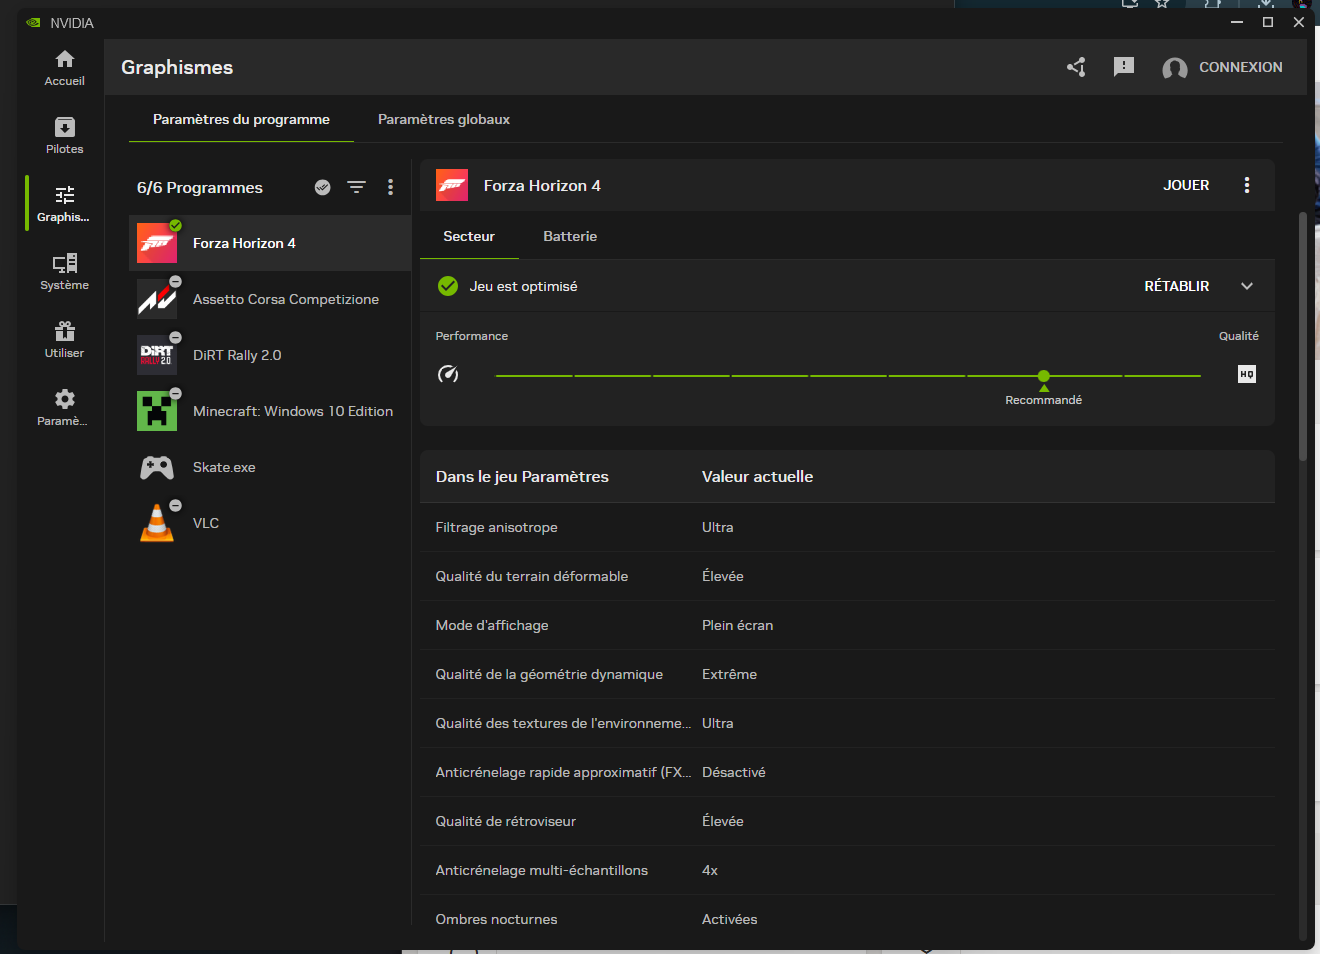Switch to Paramètres du programme tab
The height and width of the screenshot is (954, 1320).
point(241,119)
